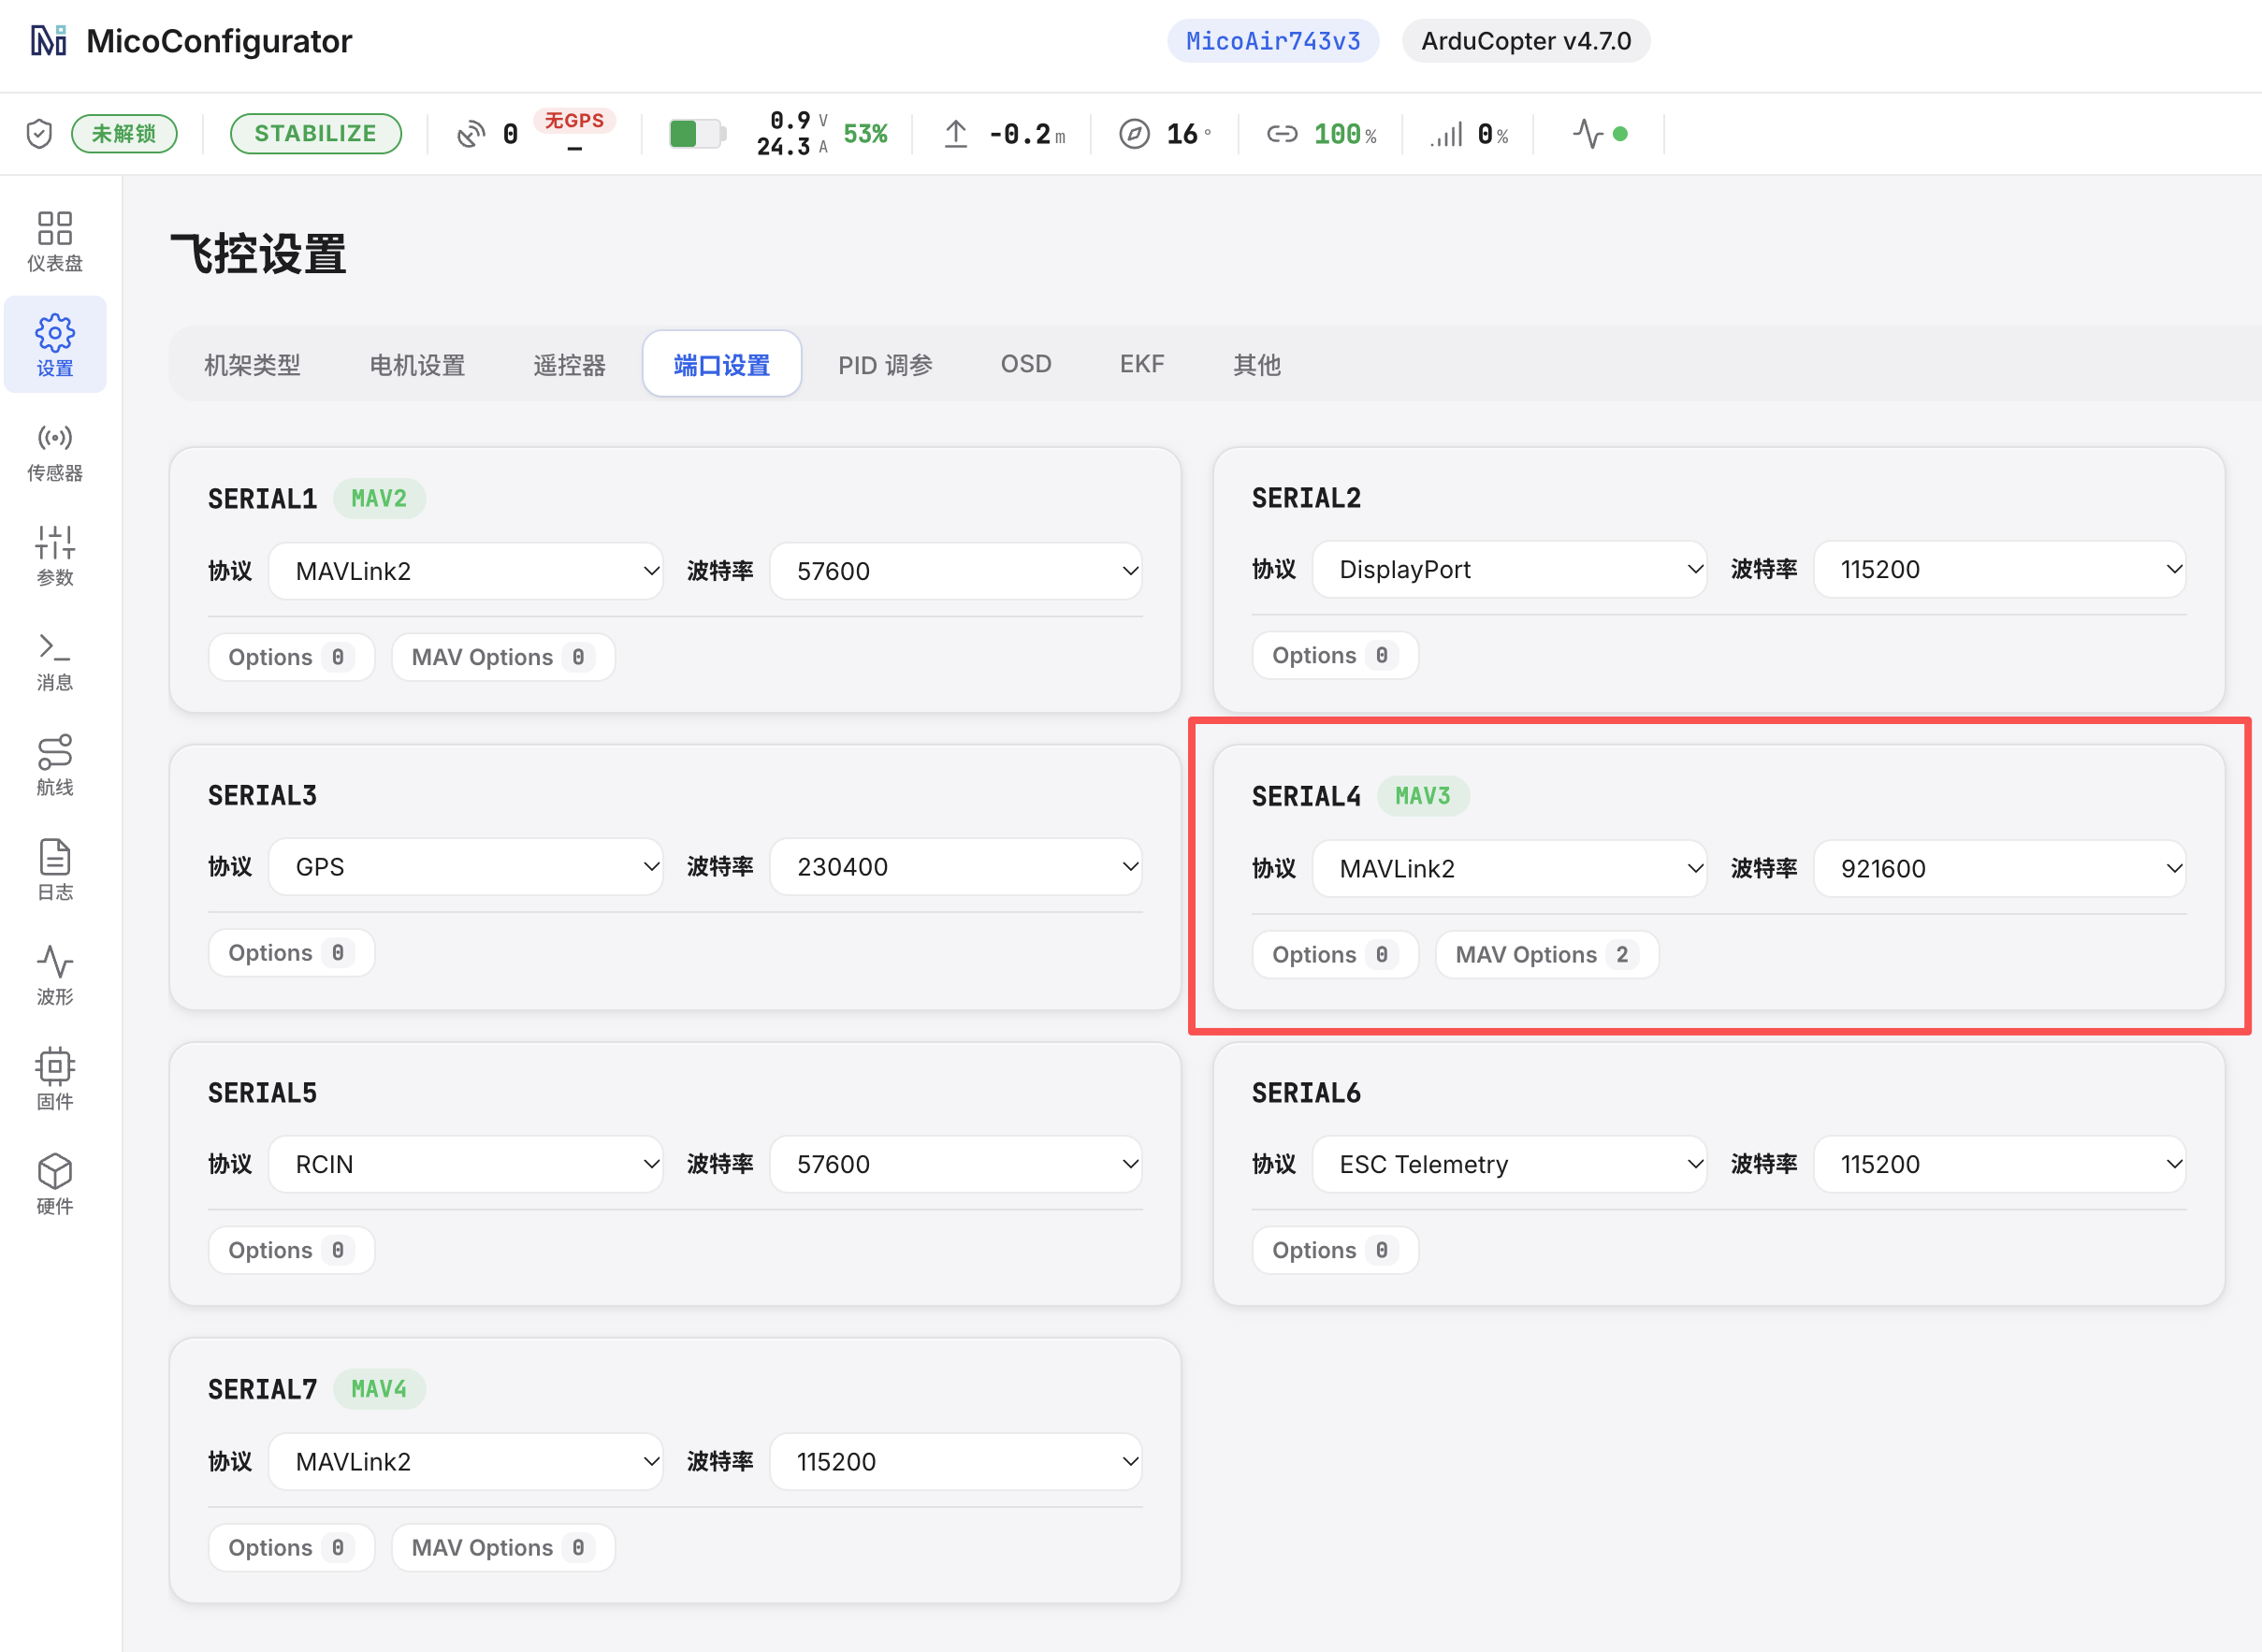Click the heartbeat activity pulse icon
This screenshot has height=1652, width=2262.
point(1588,133)
